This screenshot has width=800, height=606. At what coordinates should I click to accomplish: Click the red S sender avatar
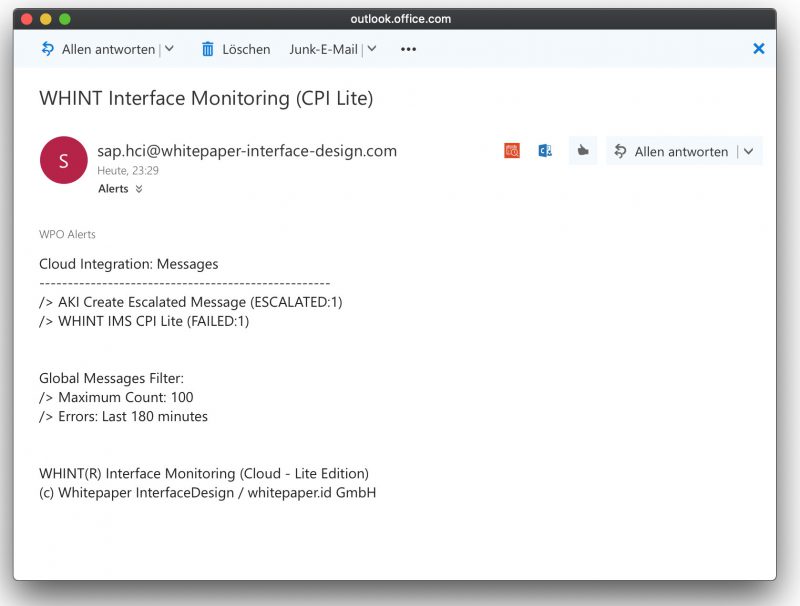64,160
